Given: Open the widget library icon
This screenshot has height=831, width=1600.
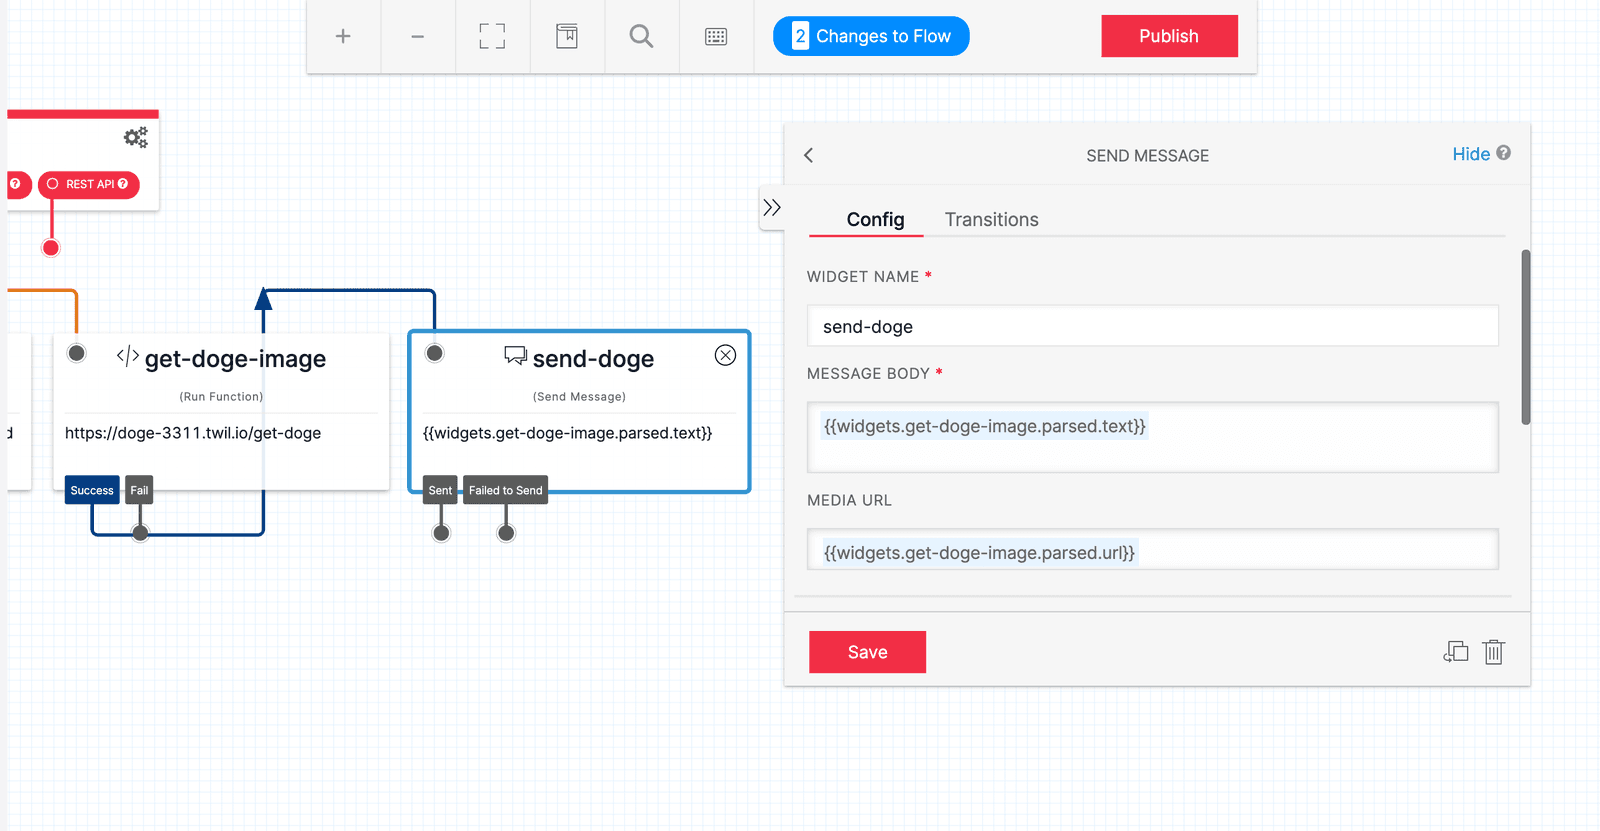Looking at the screenshot, I should [x=567, y=37].
